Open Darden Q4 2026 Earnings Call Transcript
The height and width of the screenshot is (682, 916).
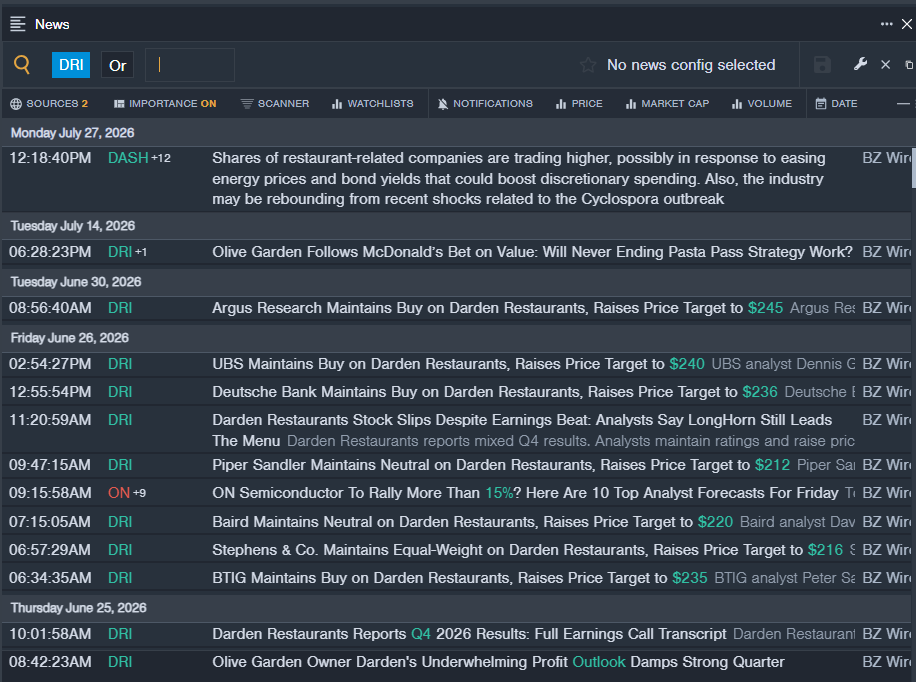pos(469,633)
